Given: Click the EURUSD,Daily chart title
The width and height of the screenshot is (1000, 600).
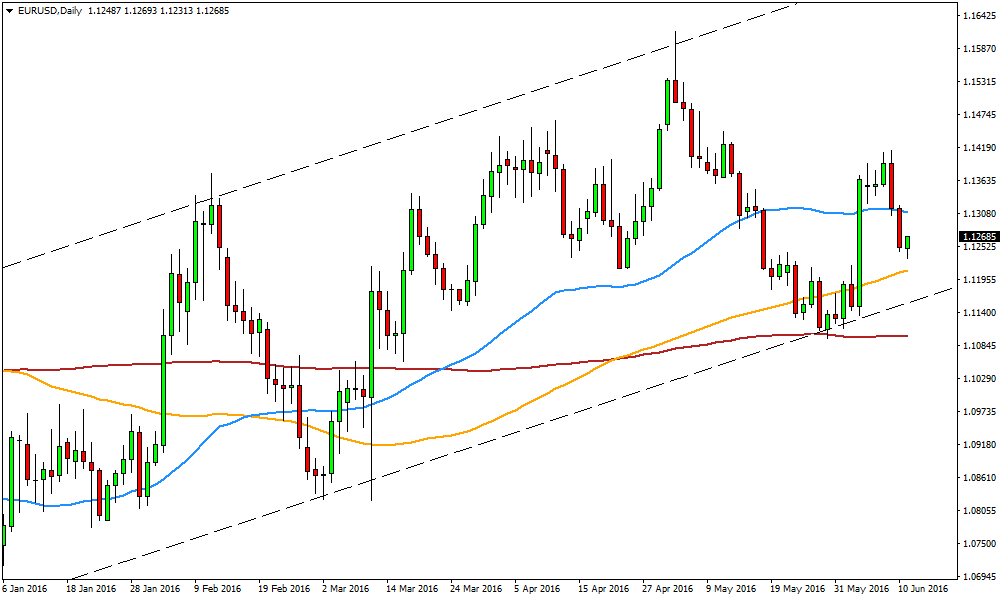Looking at the screenshot, I should point(49,11).
